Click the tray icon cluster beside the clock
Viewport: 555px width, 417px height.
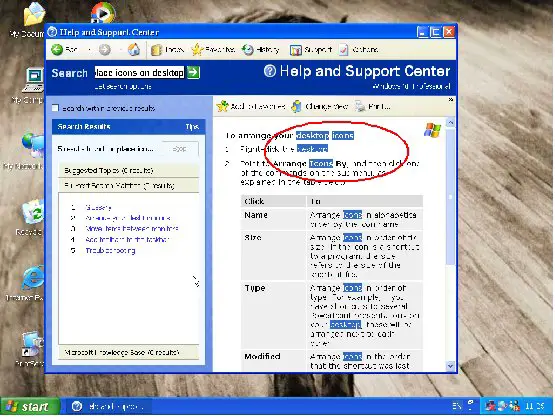[502, 406]
